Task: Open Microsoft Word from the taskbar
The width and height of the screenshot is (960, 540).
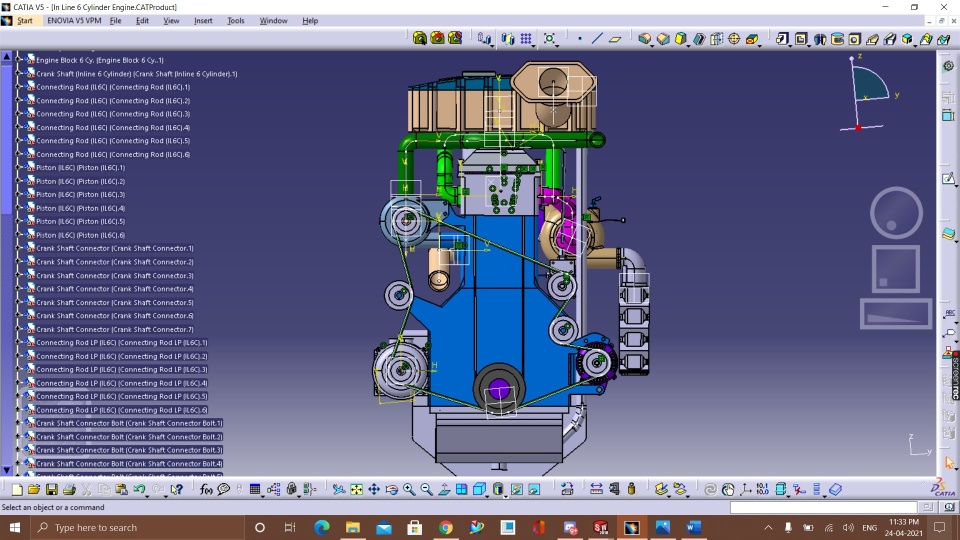Action: [x=694, y=527]
